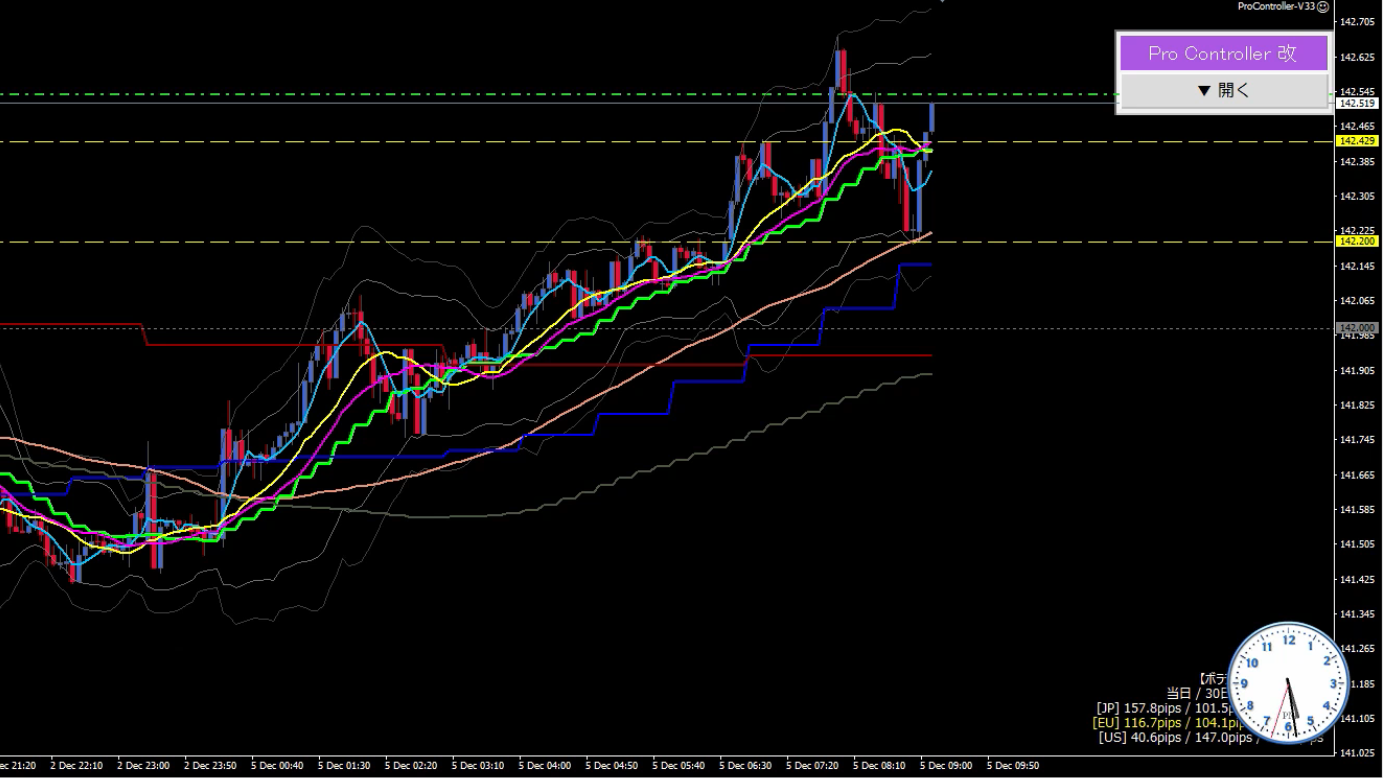
Task: Click the smiley face icon beside ProController-V33
Action: pos(1323,6)
